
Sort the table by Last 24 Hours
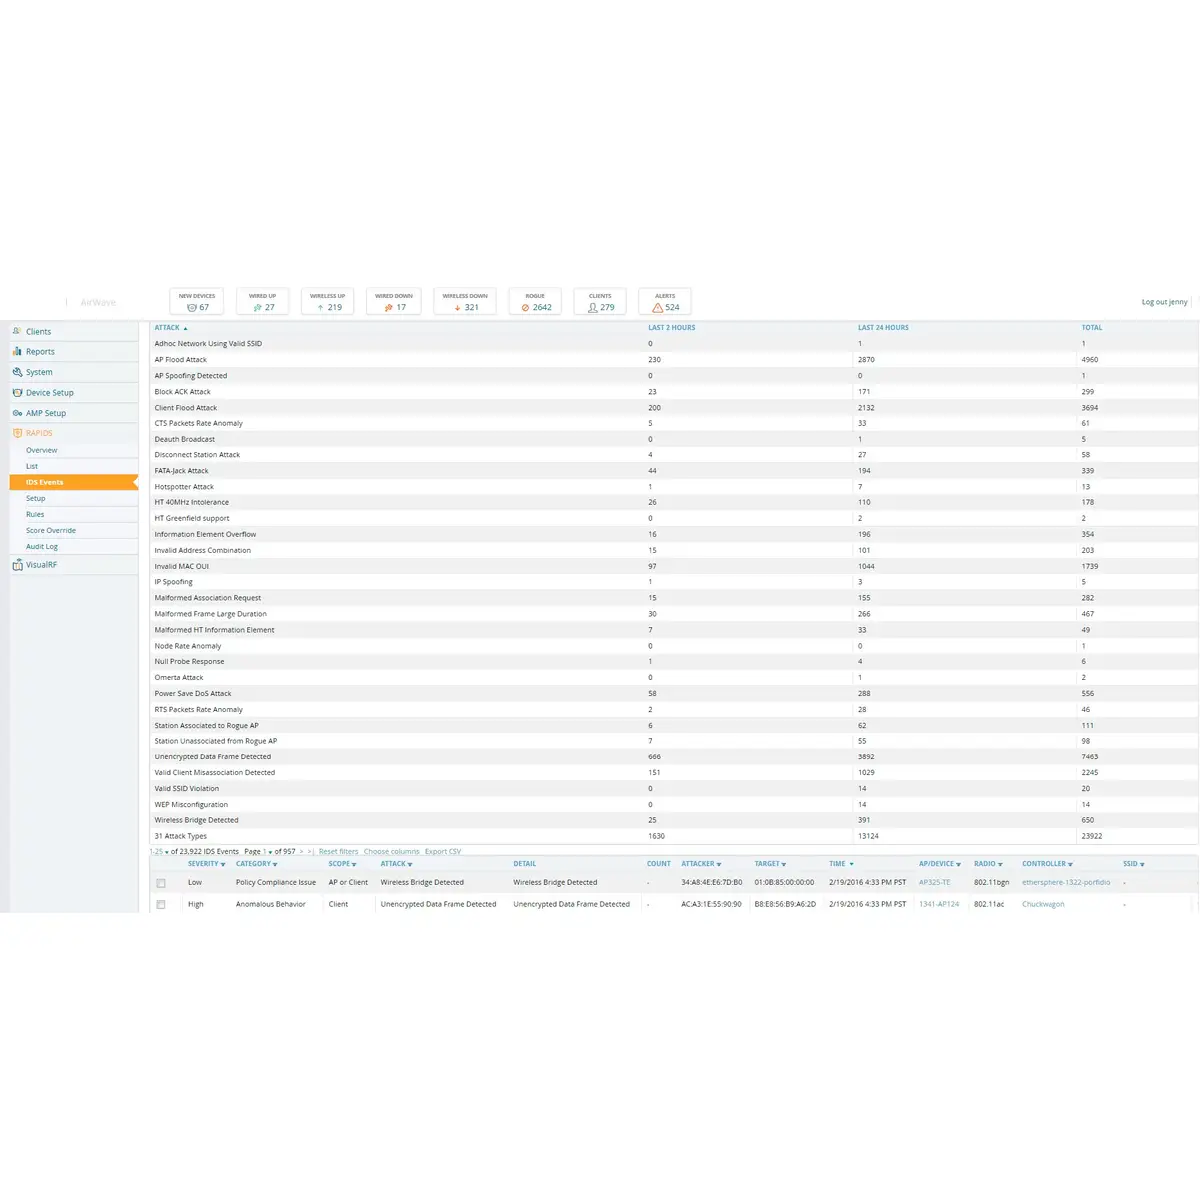(883, 328)
